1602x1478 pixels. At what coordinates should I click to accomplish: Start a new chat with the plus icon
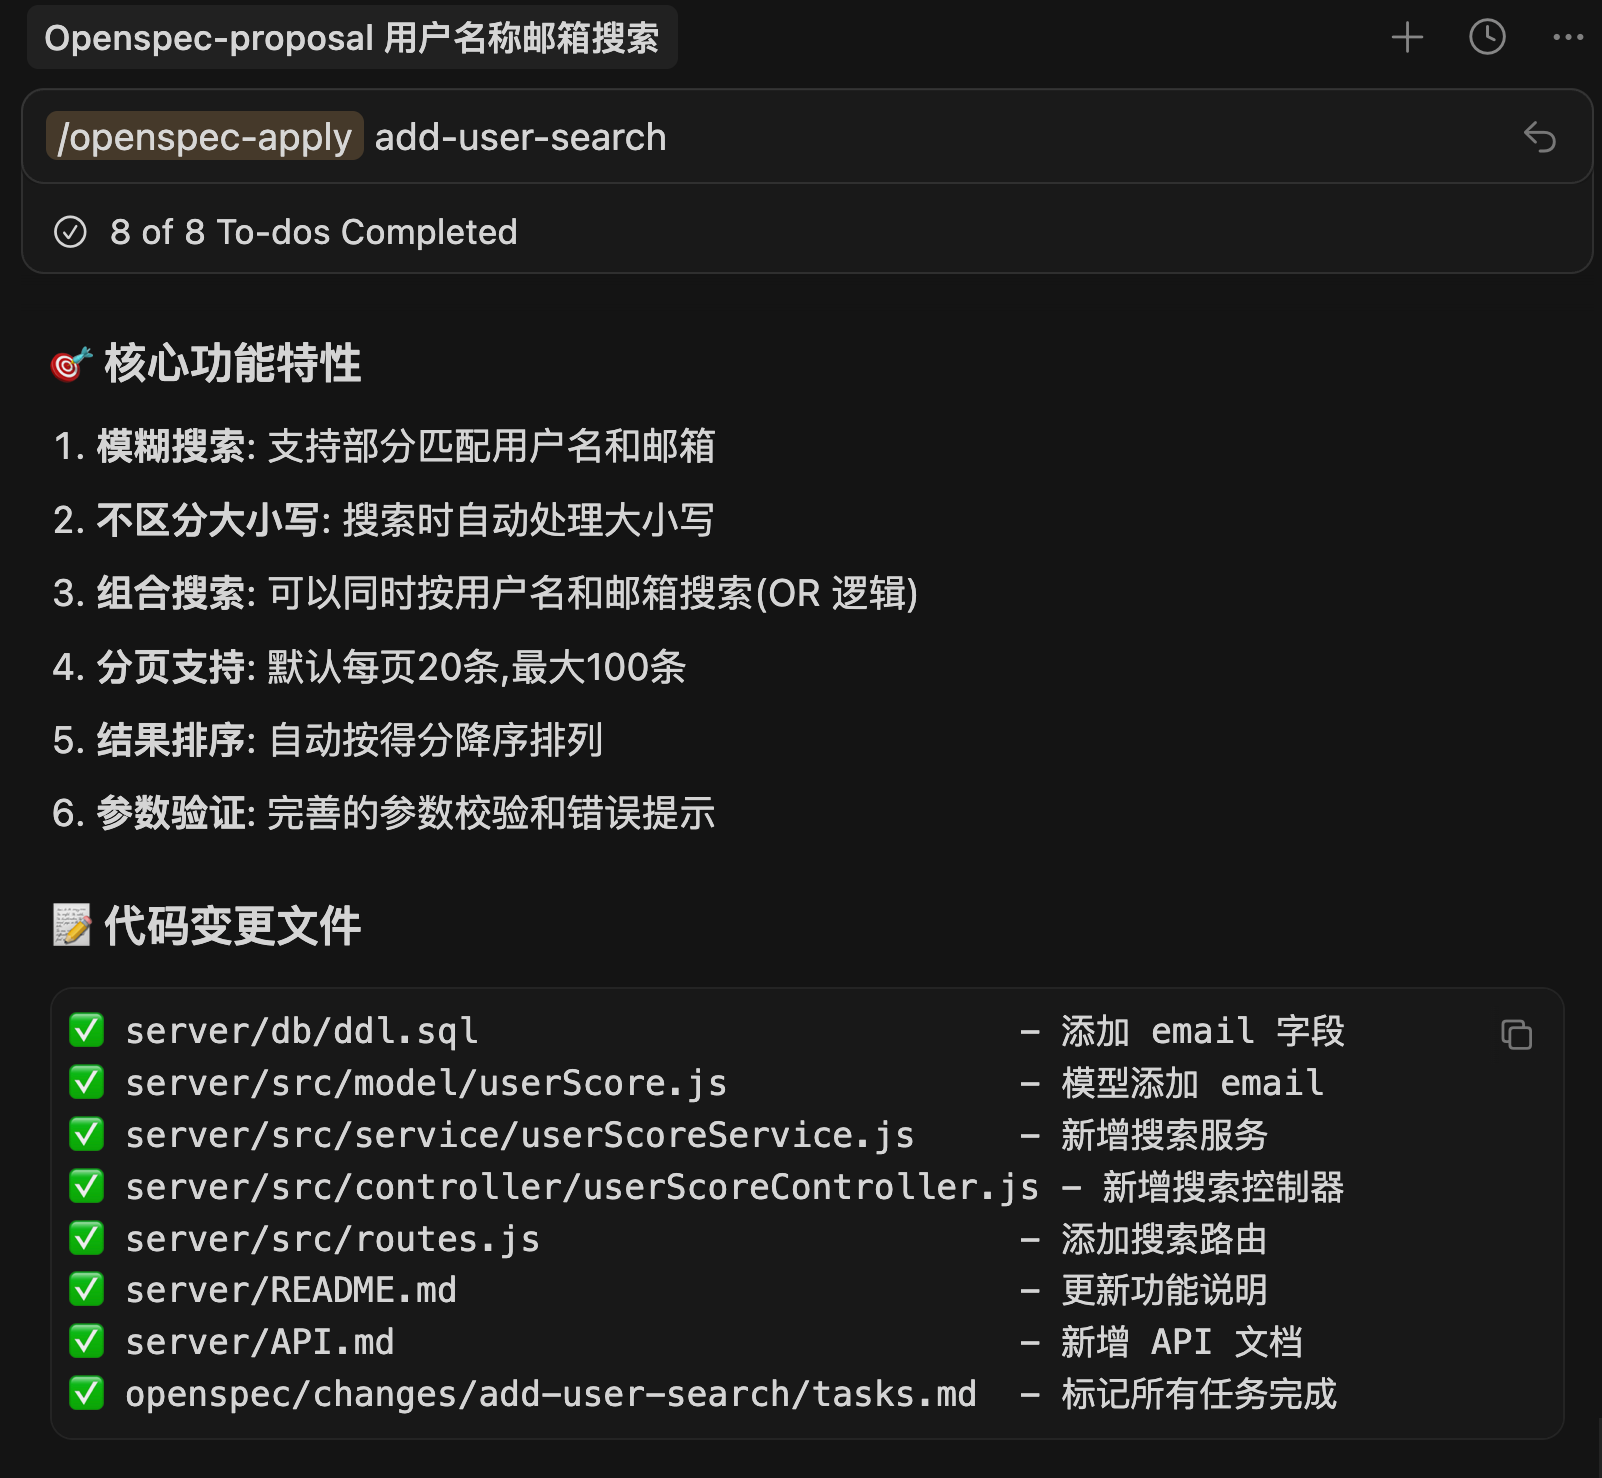pos(1407,38)
